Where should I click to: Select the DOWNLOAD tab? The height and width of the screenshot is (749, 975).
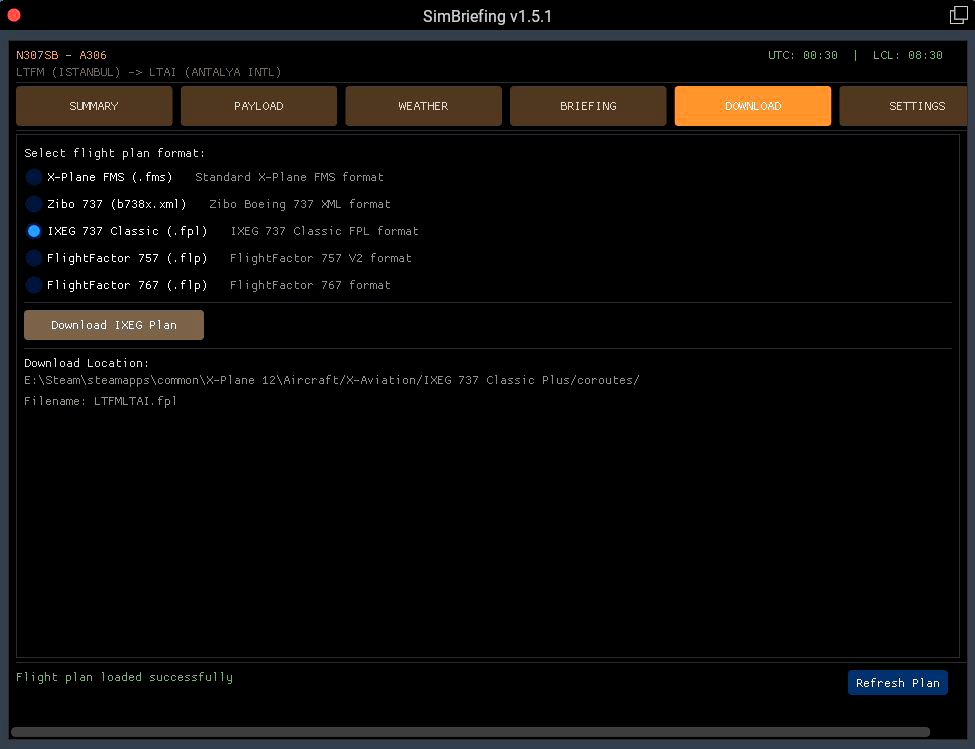click(x=752, y=105)
